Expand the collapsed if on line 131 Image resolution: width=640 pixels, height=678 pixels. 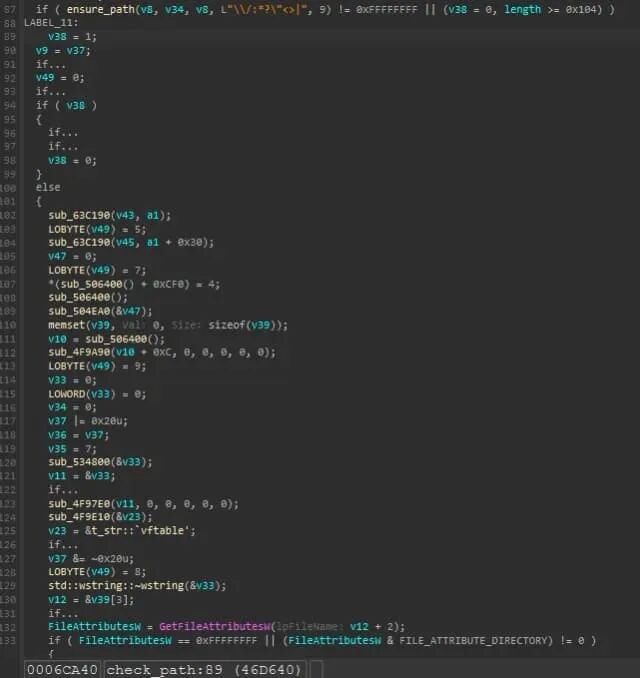[x=63, y=614]
